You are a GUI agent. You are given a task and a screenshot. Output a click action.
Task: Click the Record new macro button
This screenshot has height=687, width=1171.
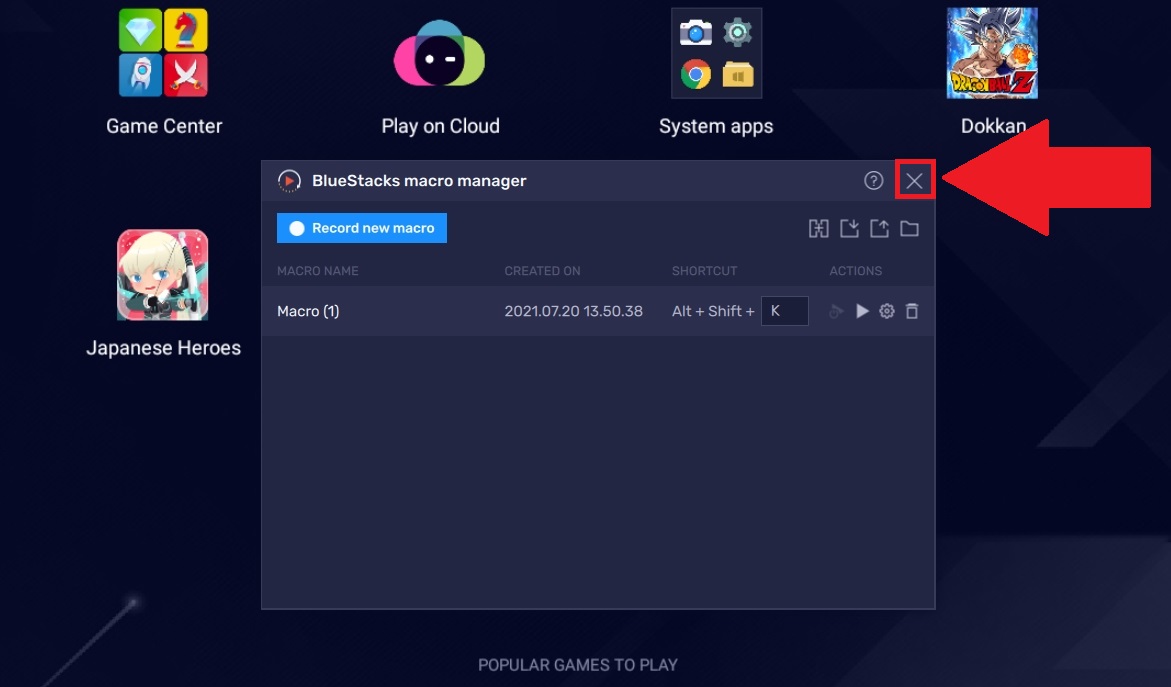362,228
